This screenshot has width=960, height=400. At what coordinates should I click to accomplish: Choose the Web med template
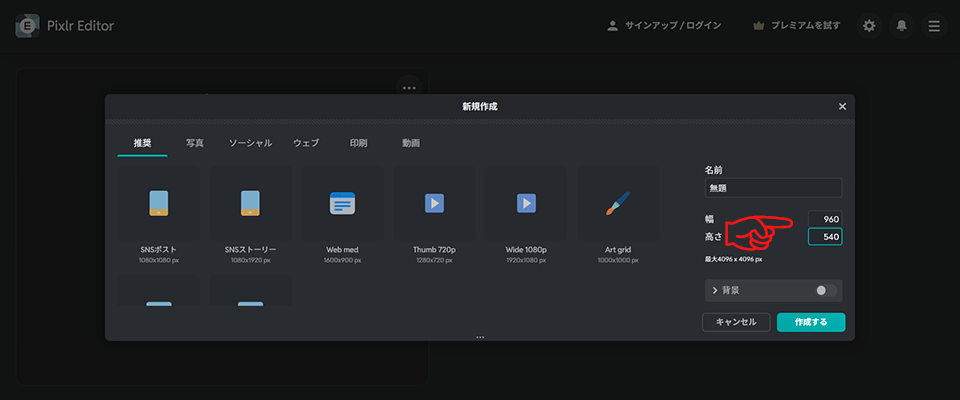[x=343, y=203]
